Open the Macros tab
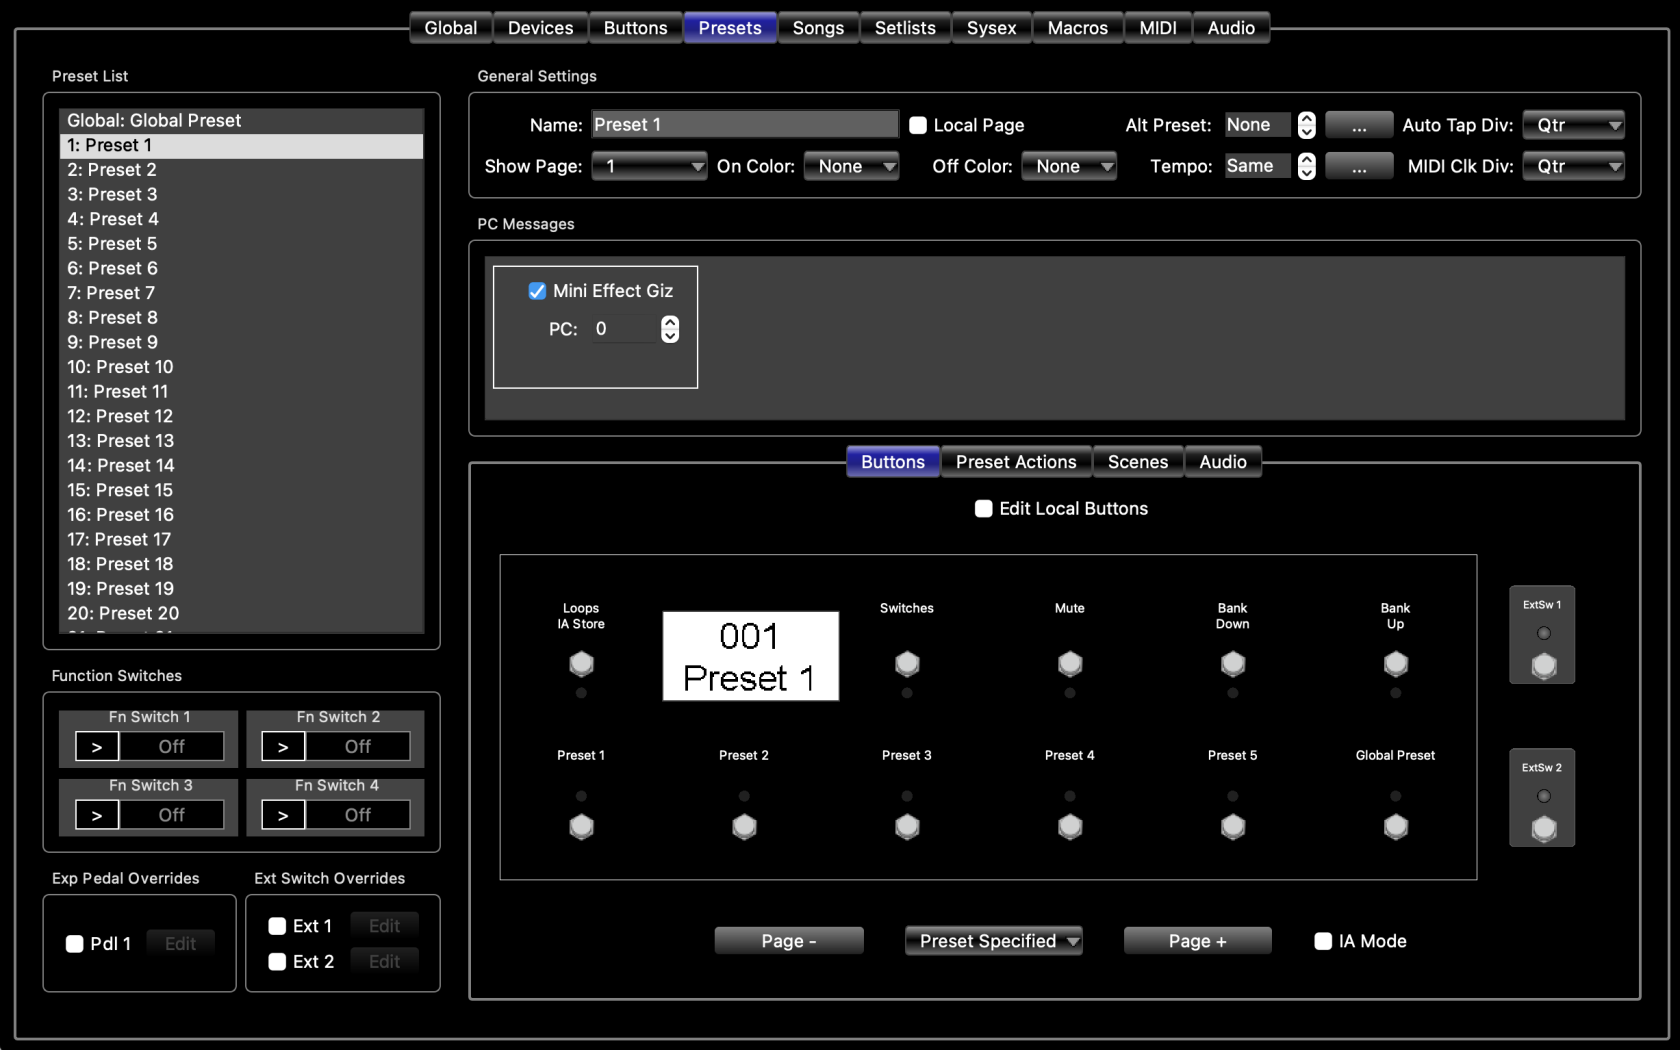The image size is (1680, 1050). click(x=1077, y=28)
